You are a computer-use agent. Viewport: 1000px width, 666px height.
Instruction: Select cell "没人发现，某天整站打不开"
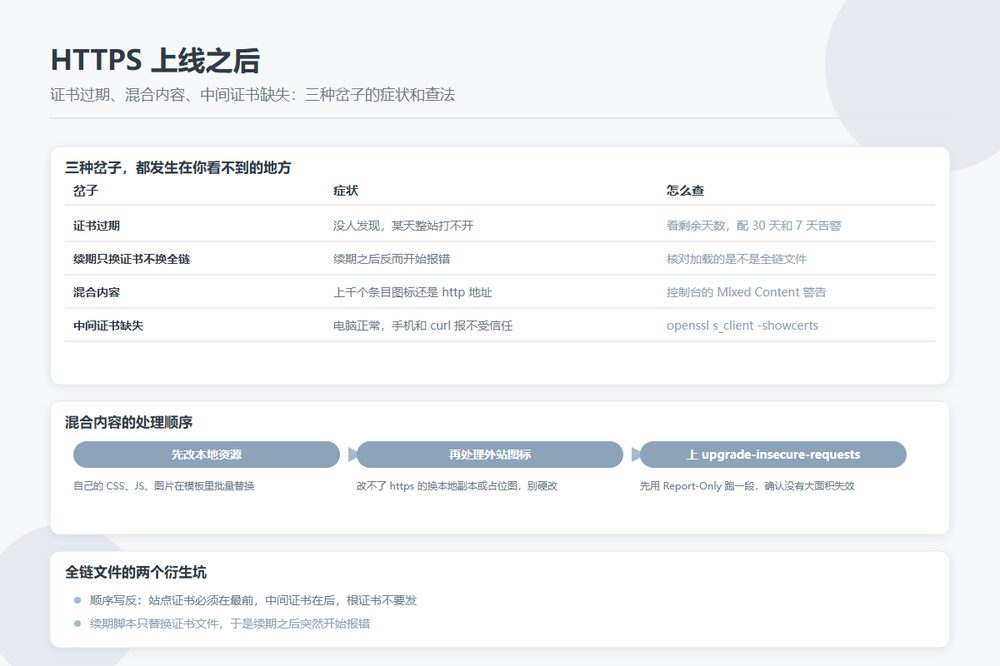(x=403, y=225)
